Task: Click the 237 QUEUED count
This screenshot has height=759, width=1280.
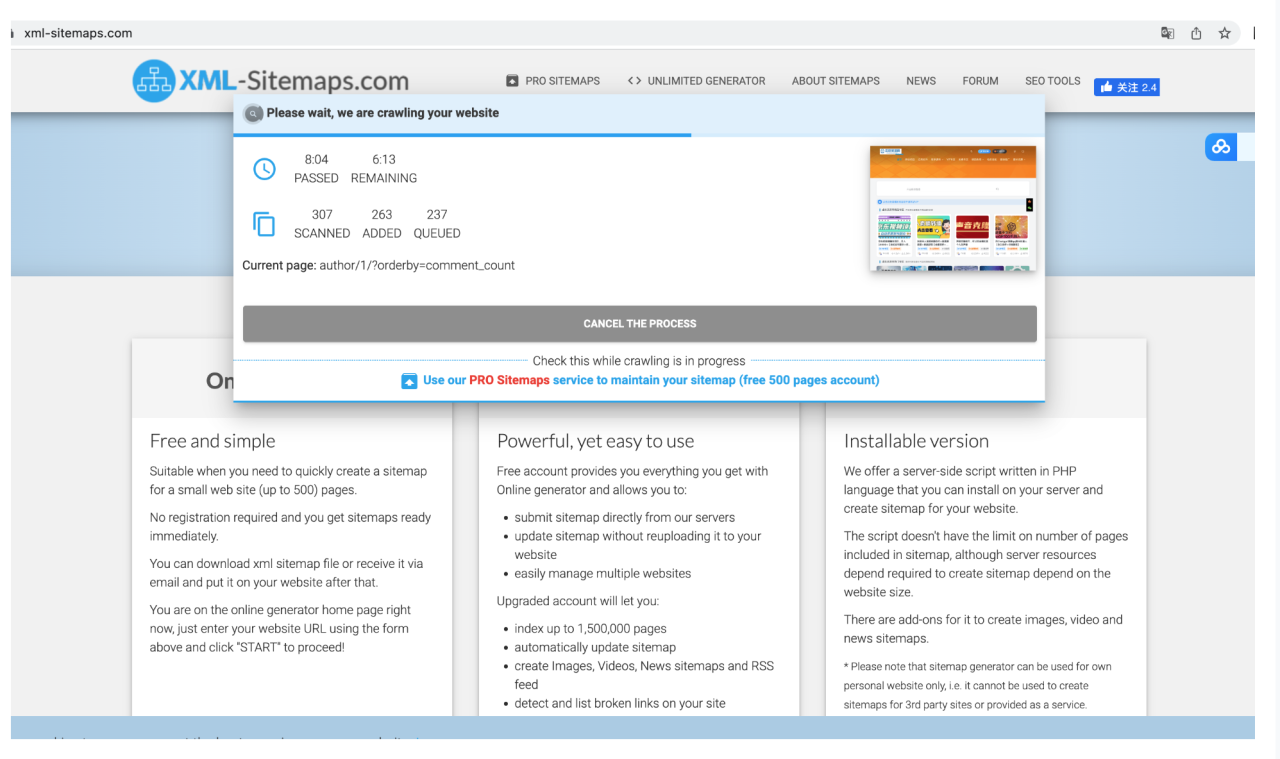Action: [437, 214]
